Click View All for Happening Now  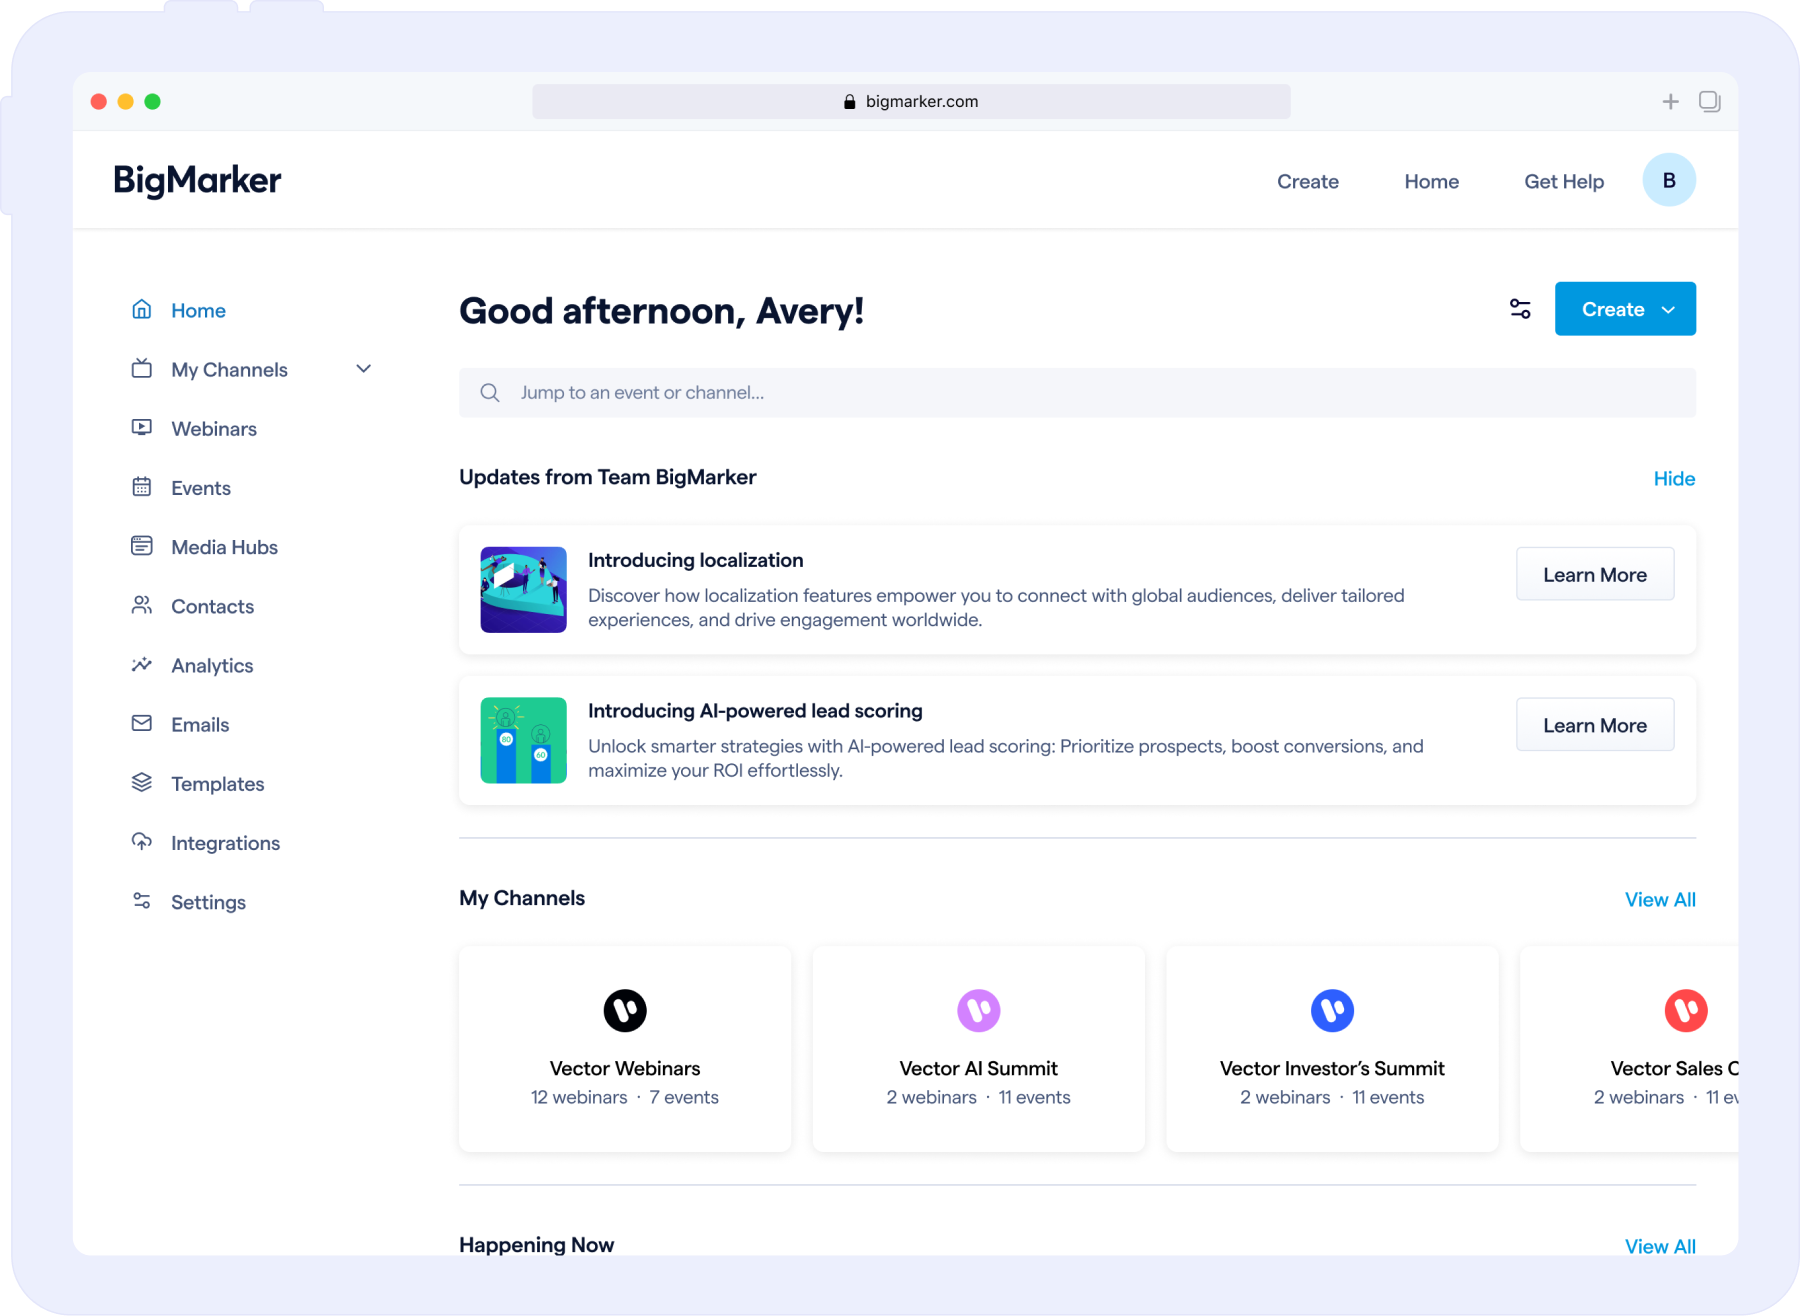1660,1246
